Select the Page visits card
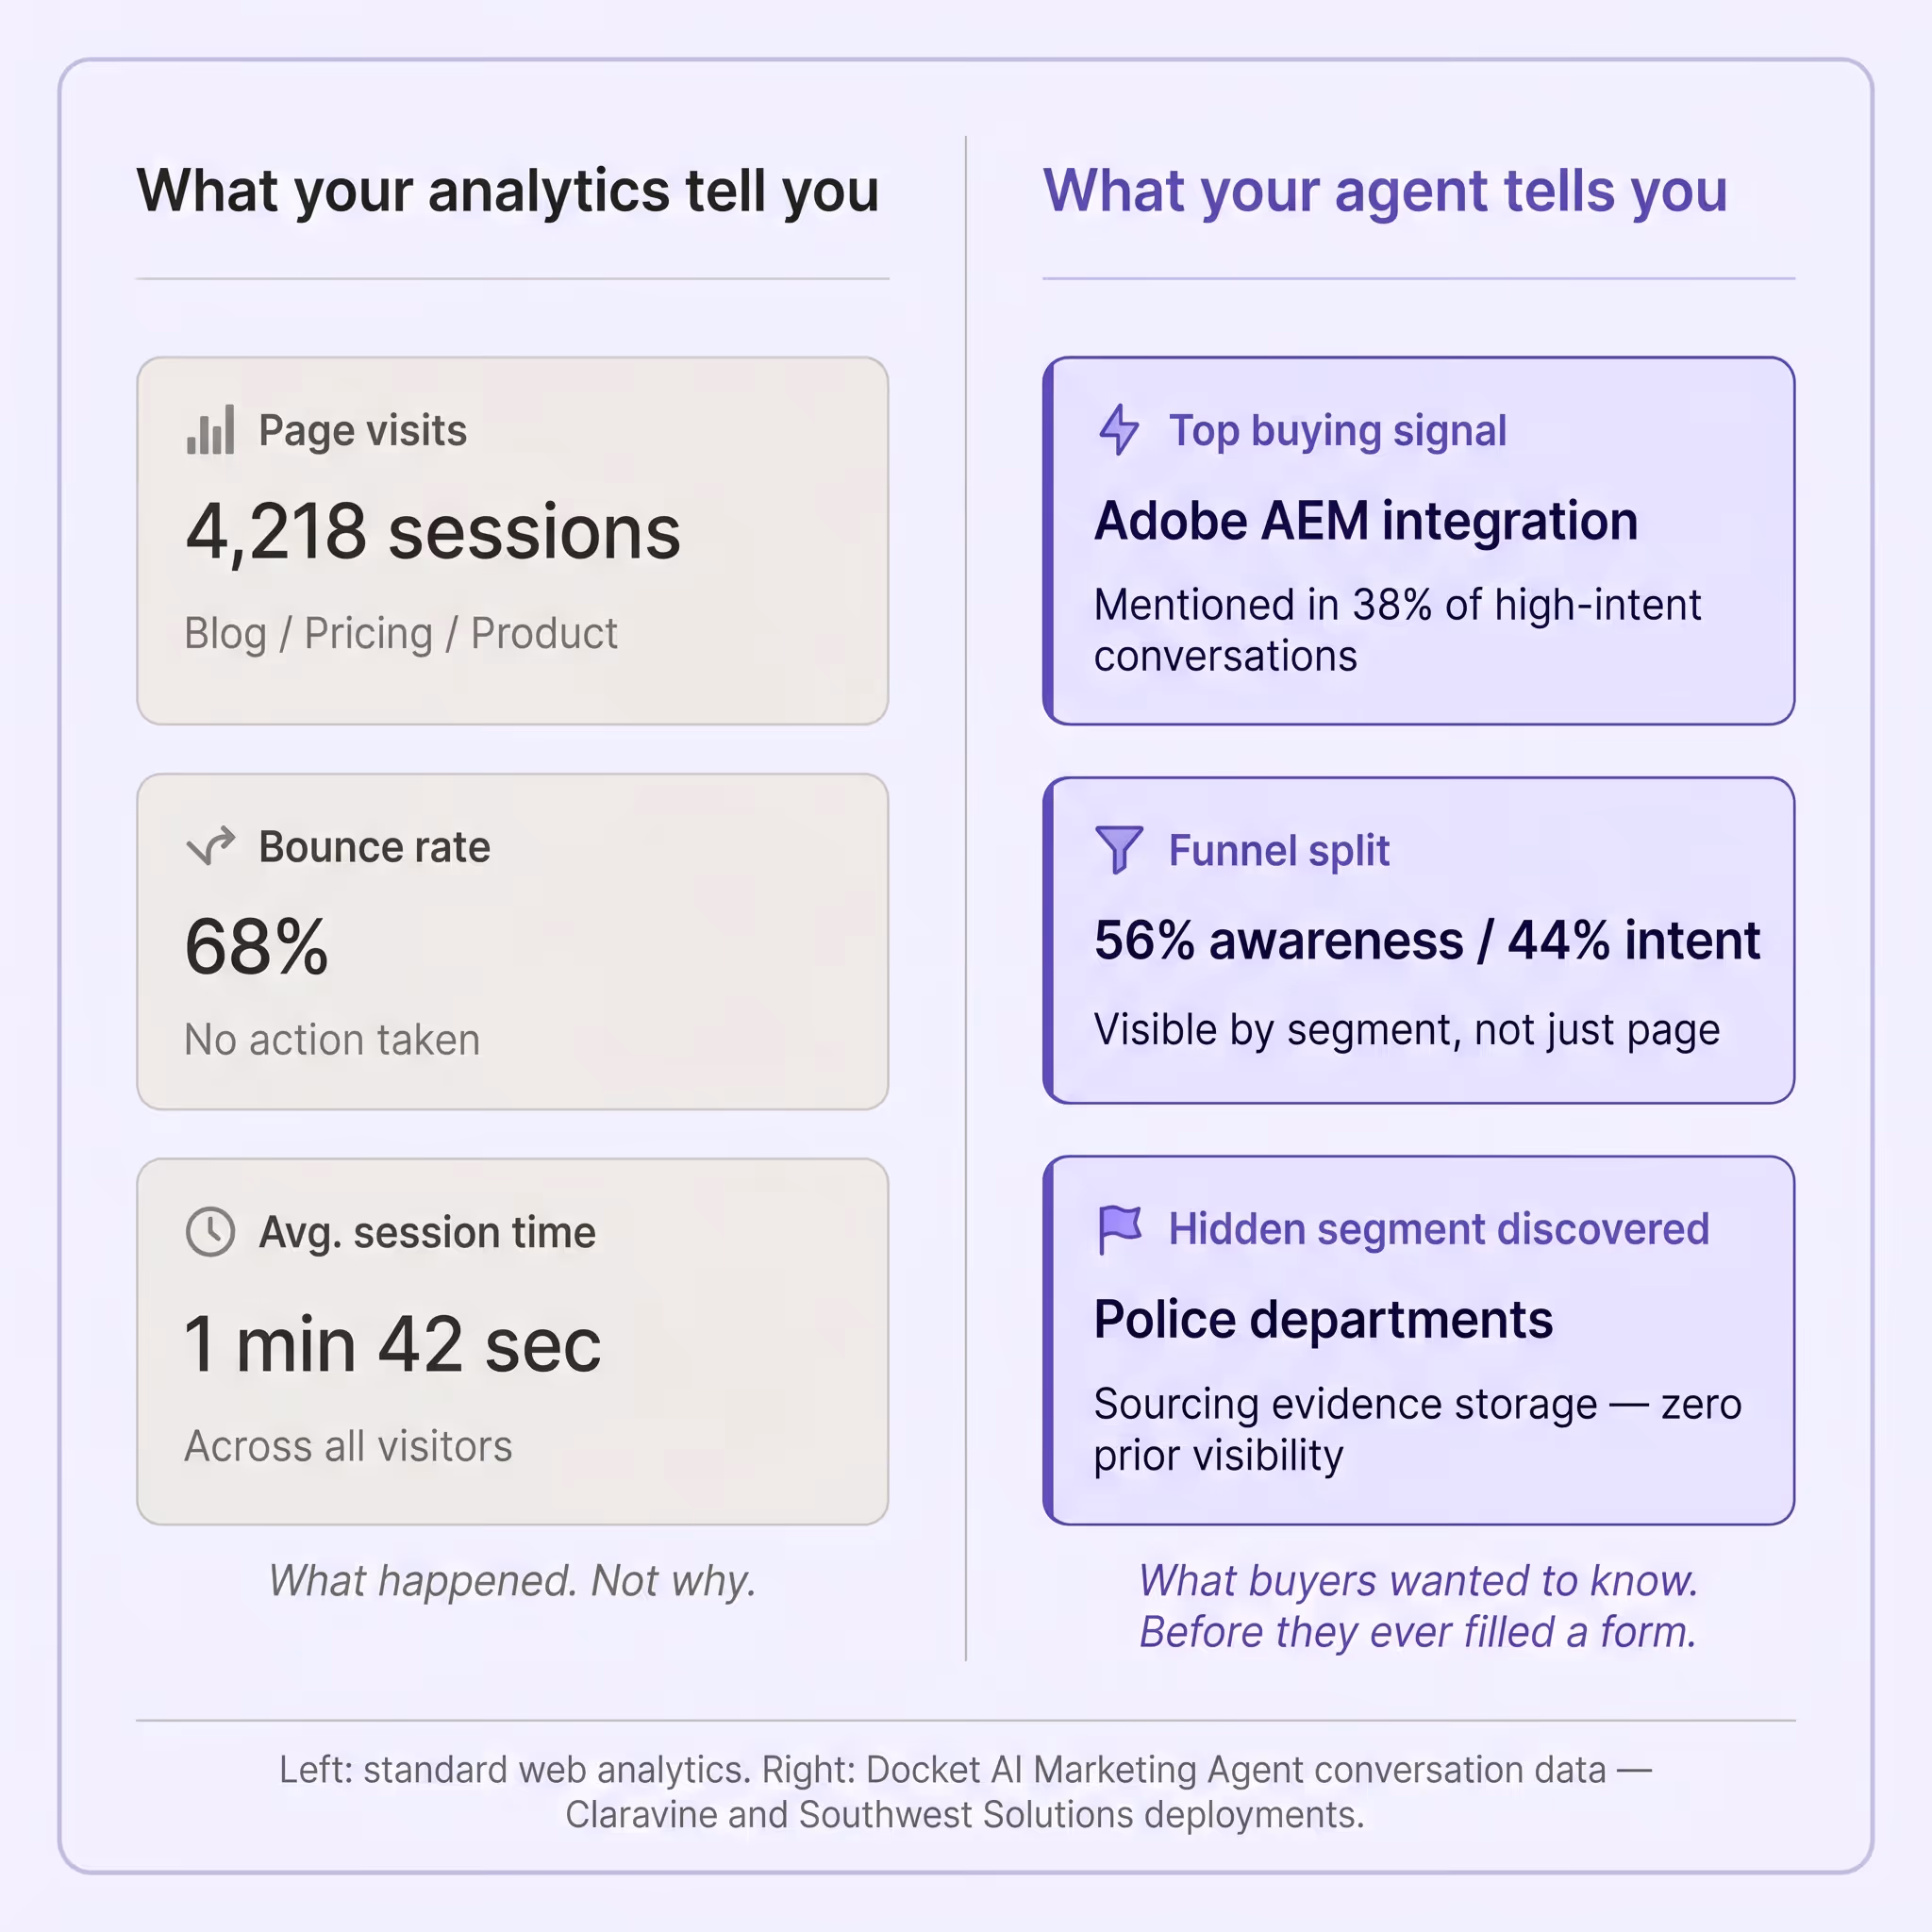Viewport: 1932px width, 1932px height. coord(512,540)
